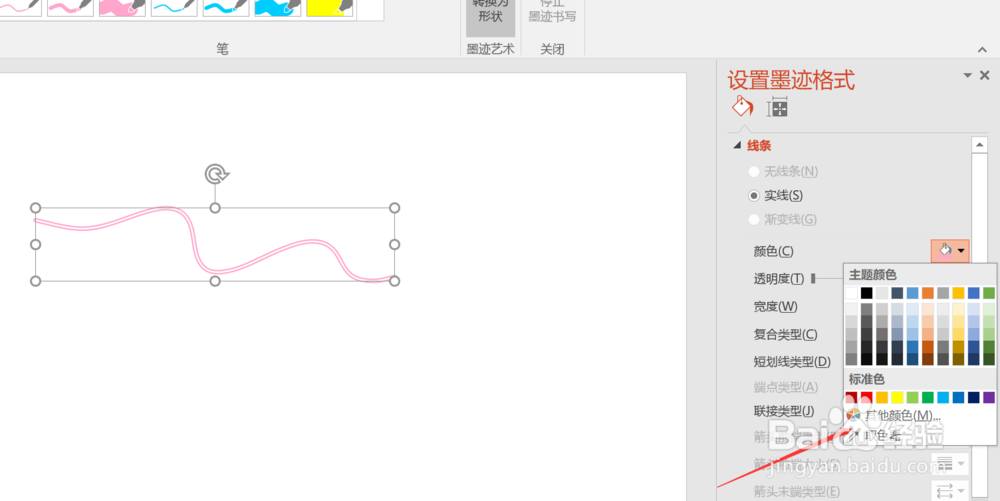Click the pane scrollbar up arrow
Viewport: 1000px width, 501px height.
pos(980,145)
